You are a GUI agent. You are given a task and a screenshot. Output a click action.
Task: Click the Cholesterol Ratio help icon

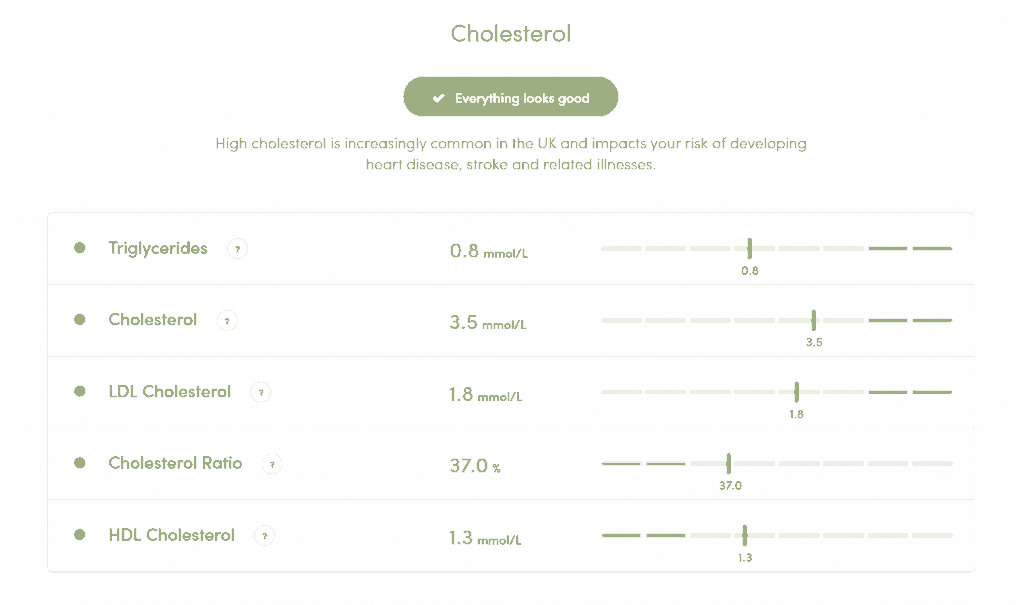272,464
